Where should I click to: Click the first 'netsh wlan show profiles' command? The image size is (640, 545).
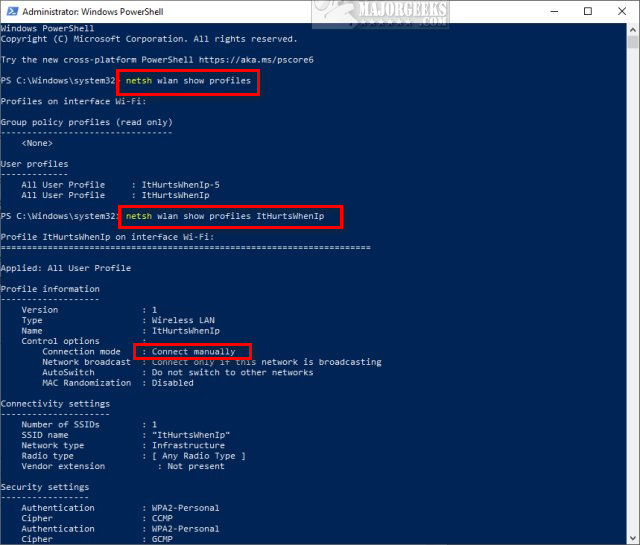[188, 81]
